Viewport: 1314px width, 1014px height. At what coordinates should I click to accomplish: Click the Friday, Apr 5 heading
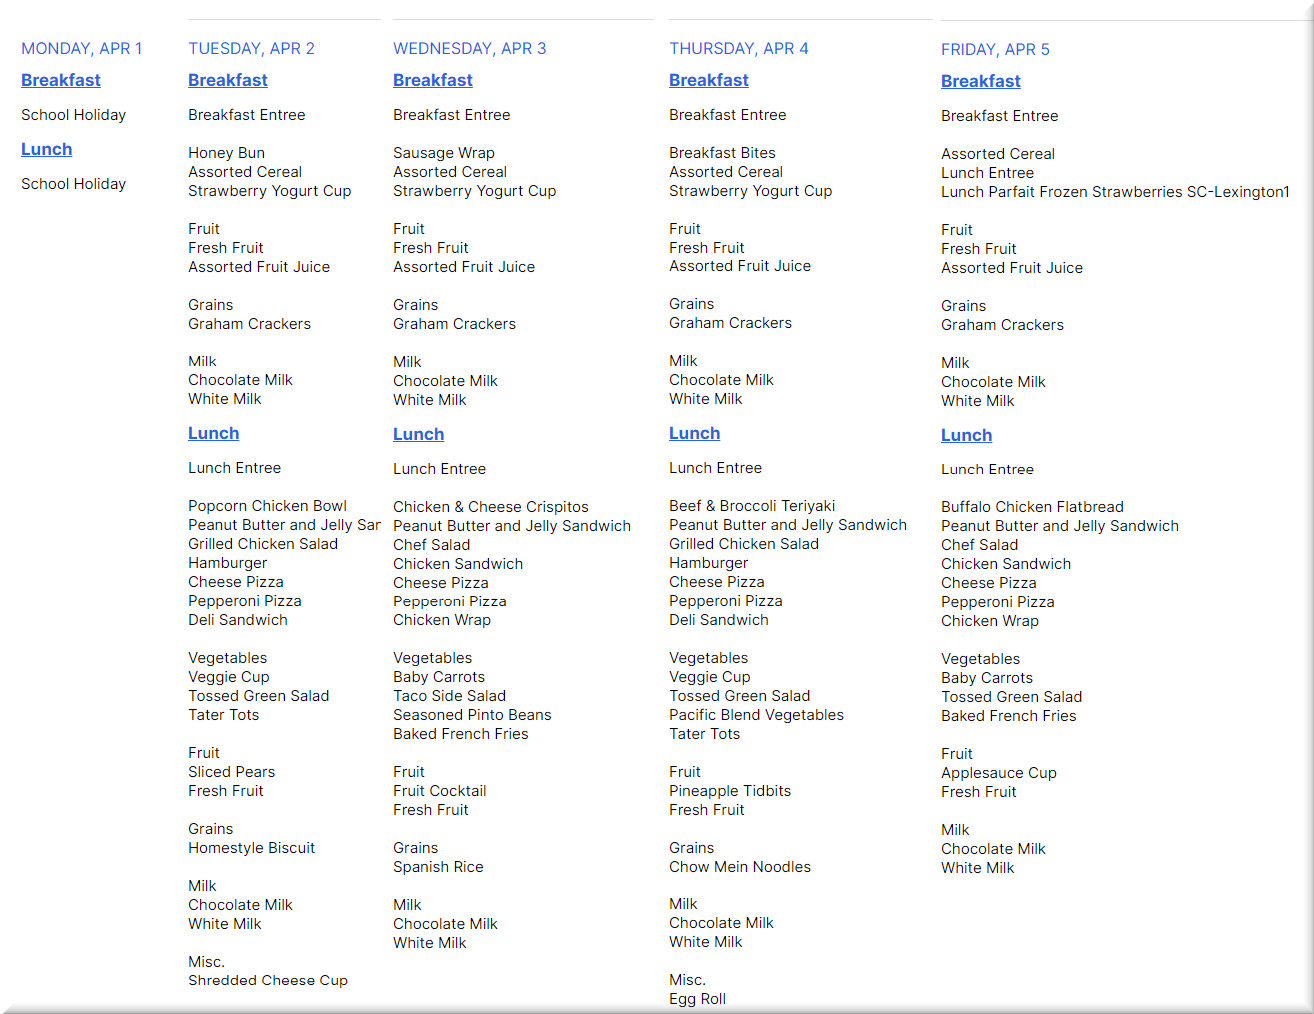tap(996, 49)
